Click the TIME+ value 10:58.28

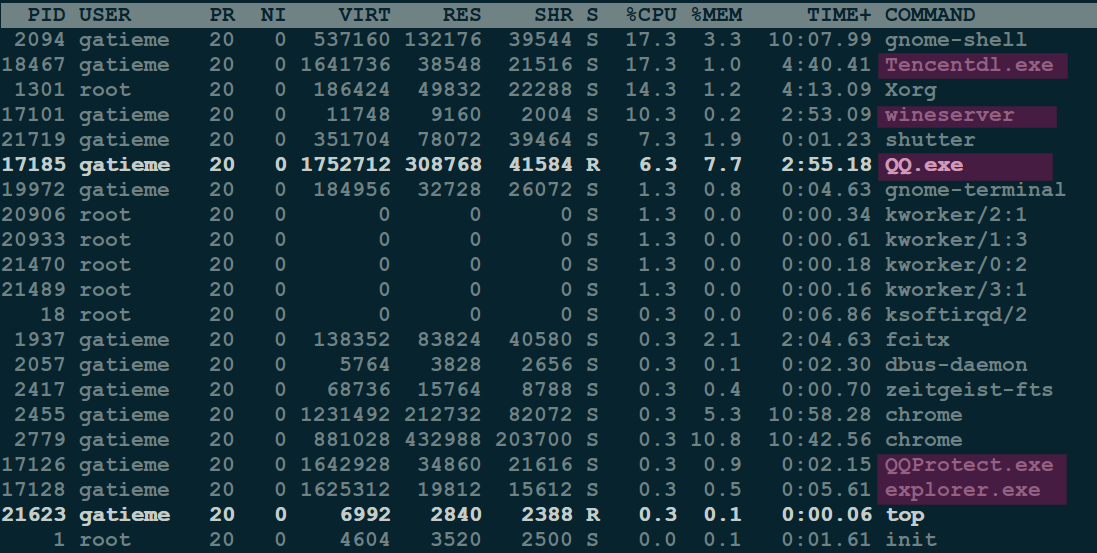point(820,415)
